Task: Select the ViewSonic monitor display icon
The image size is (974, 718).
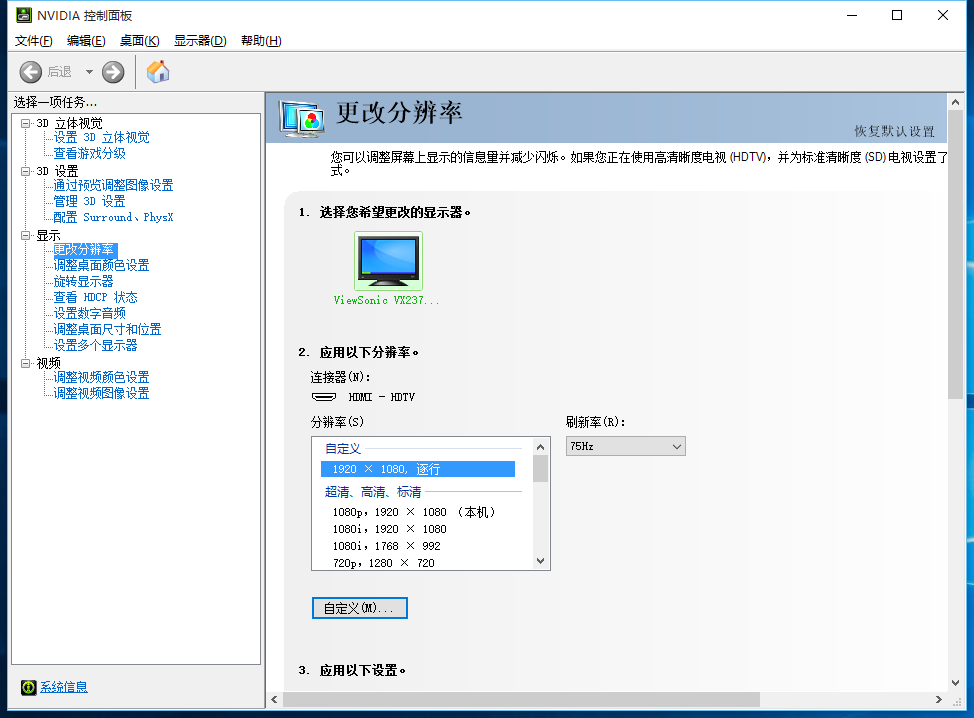Action: (x=388, y=261)
